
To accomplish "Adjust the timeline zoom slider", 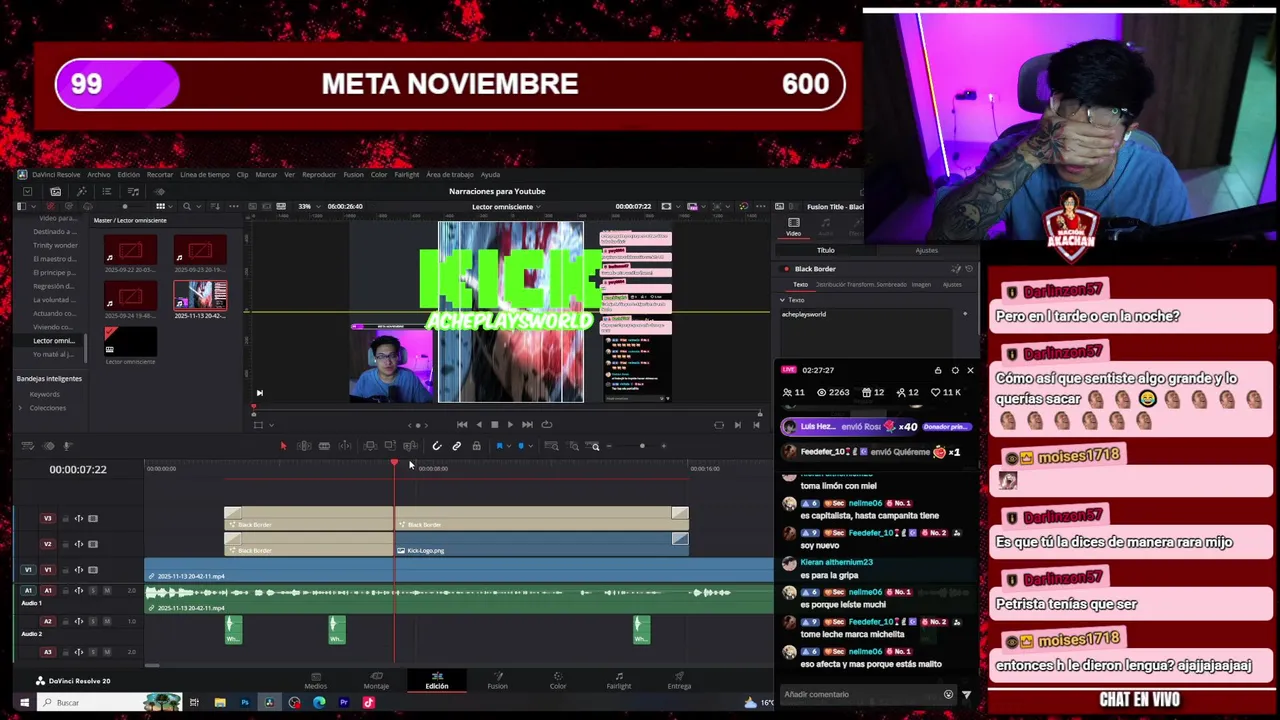I will [642, 446].
